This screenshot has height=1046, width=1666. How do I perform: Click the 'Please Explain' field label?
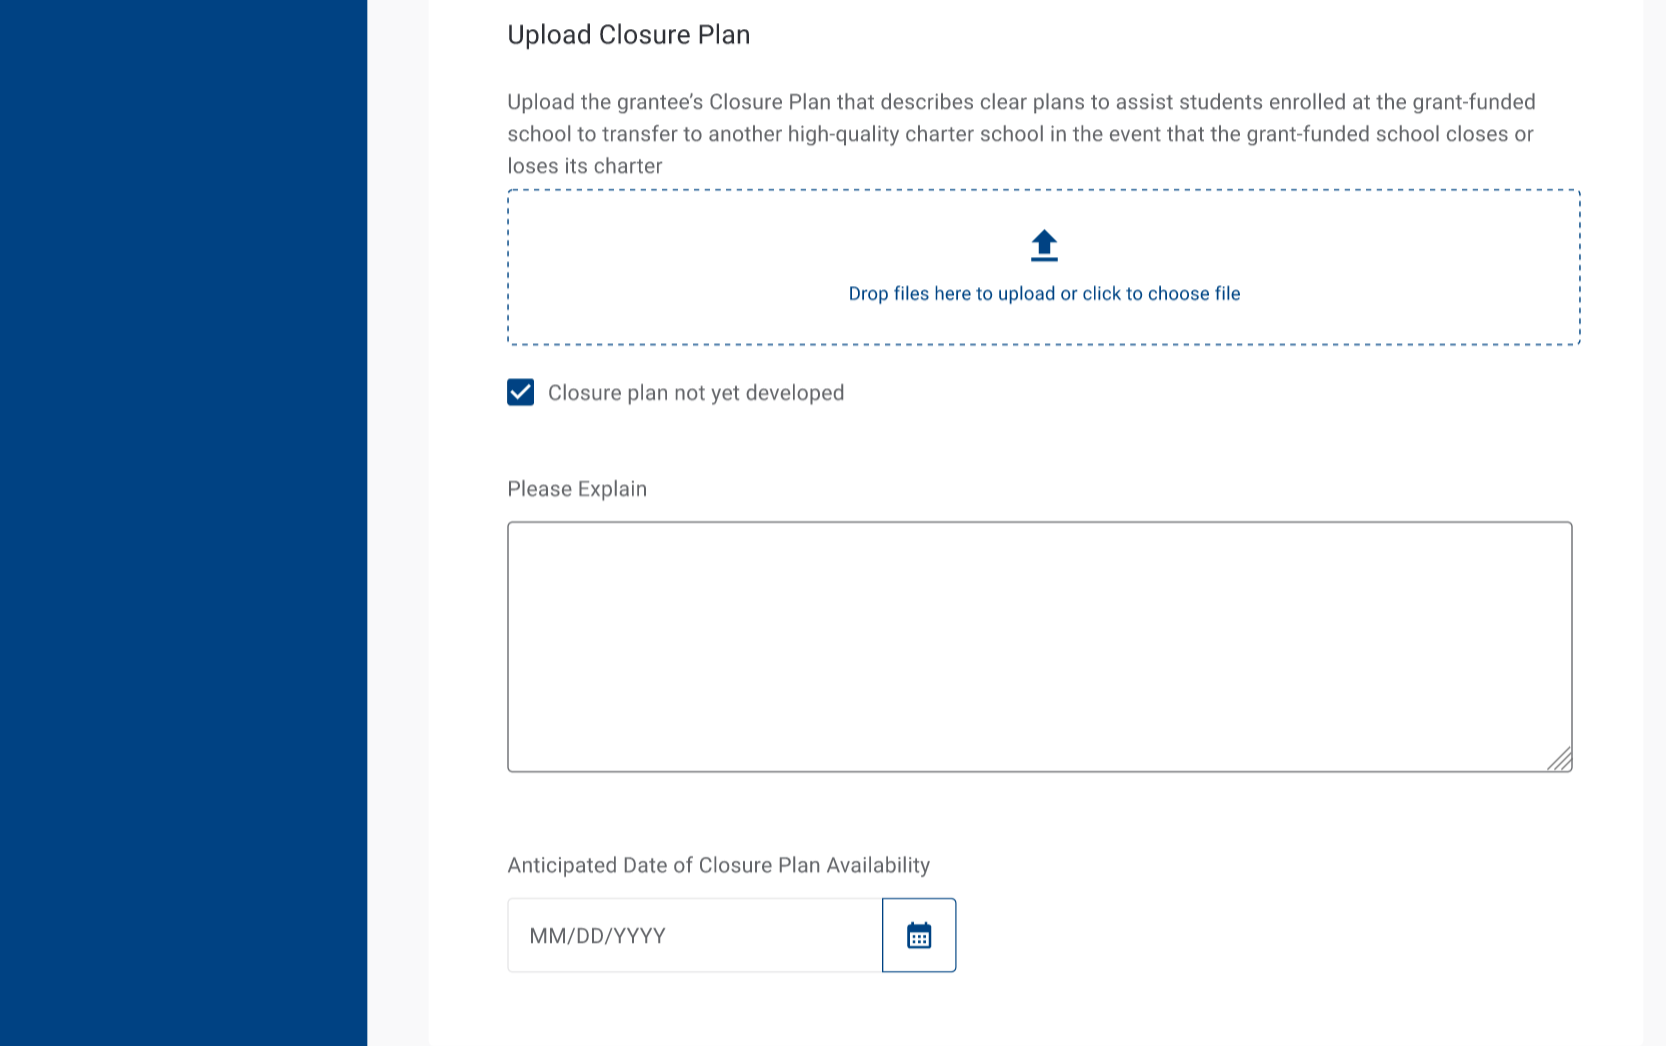point(577,489)
